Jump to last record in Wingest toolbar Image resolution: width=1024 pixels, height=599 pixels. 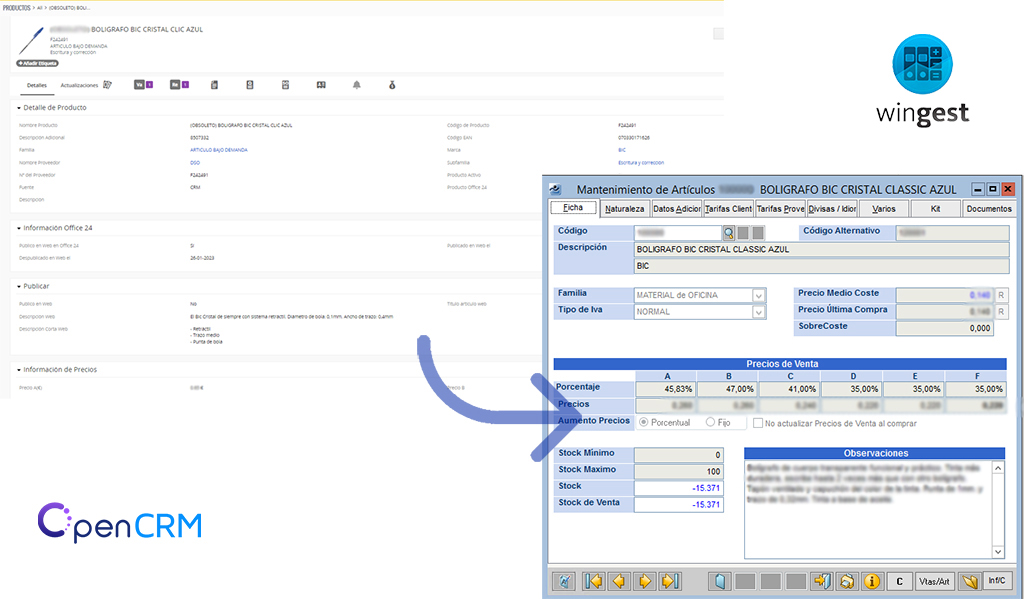tap(670, 581)
